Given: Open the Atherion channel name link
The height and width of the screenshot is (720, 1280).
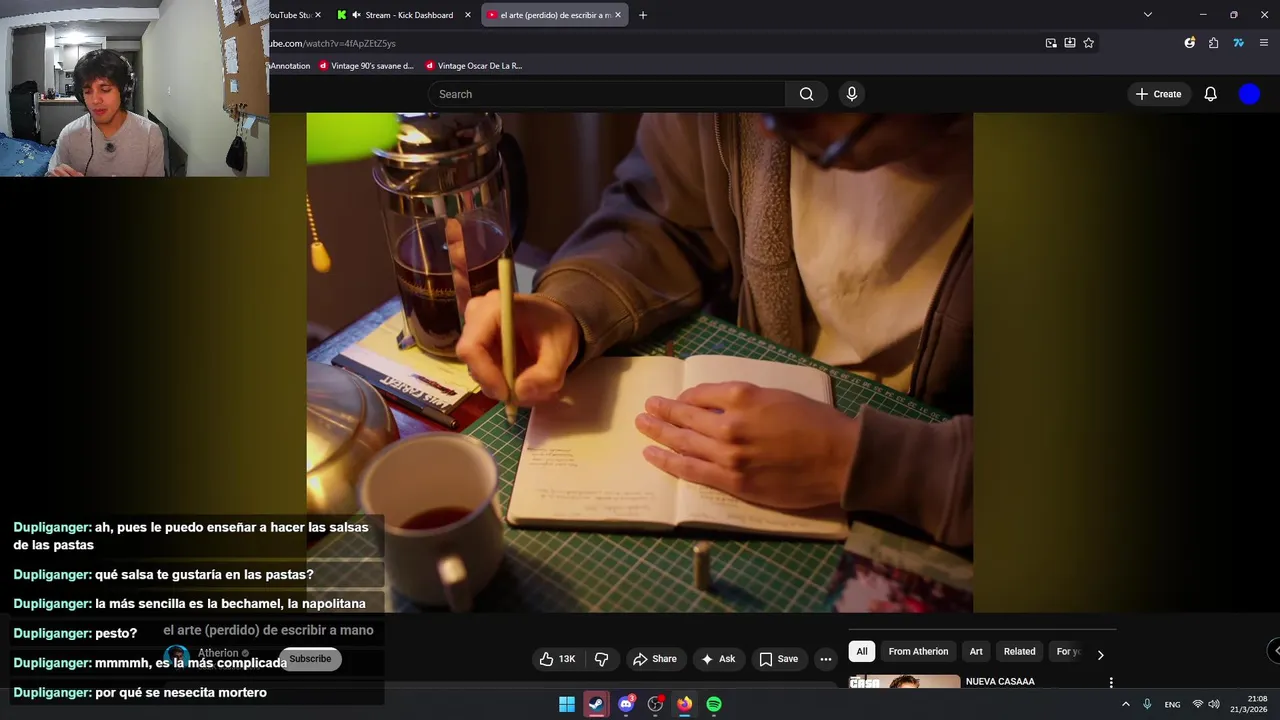Looking at the screenshot, I should [x=218, y=653].
